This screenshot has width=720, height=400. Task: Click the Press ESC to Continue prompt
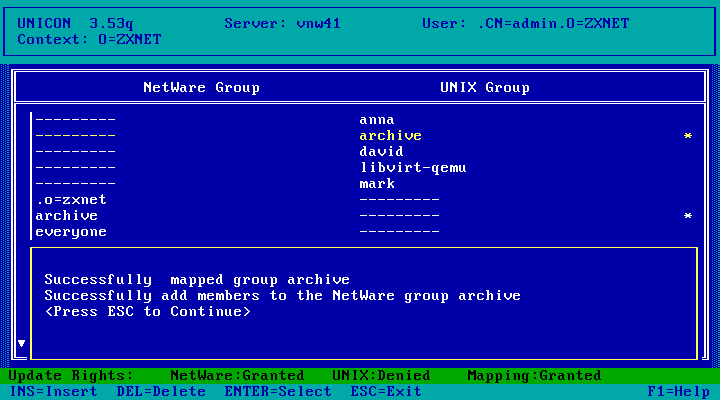(148, 312)
